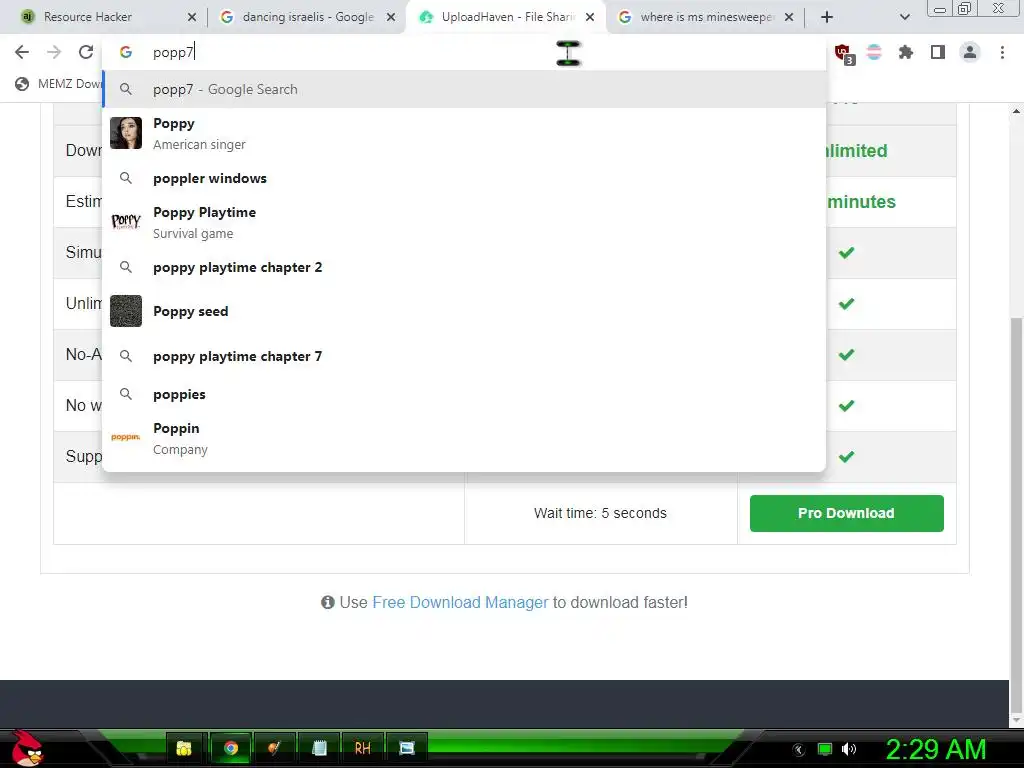Open the paint brush taskbar app
Screen dimensions: 1024x768
274,748
